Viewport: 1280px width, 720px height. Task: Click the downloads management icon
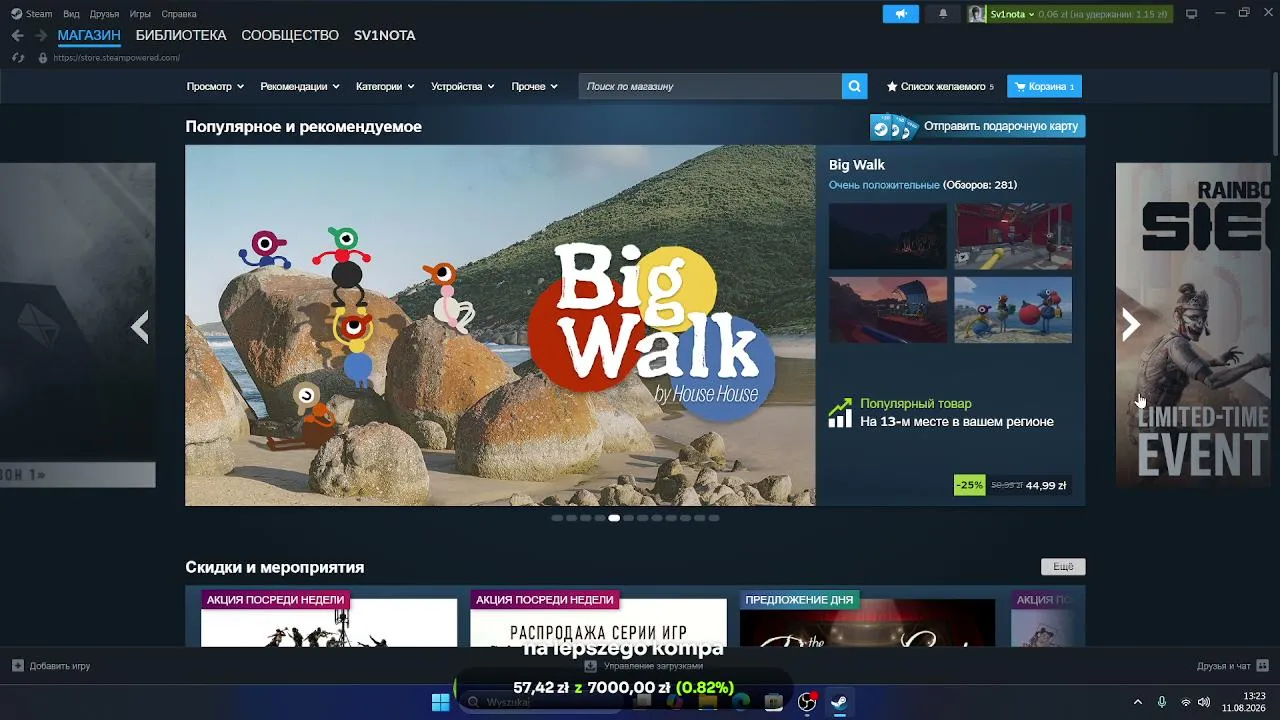591,666
